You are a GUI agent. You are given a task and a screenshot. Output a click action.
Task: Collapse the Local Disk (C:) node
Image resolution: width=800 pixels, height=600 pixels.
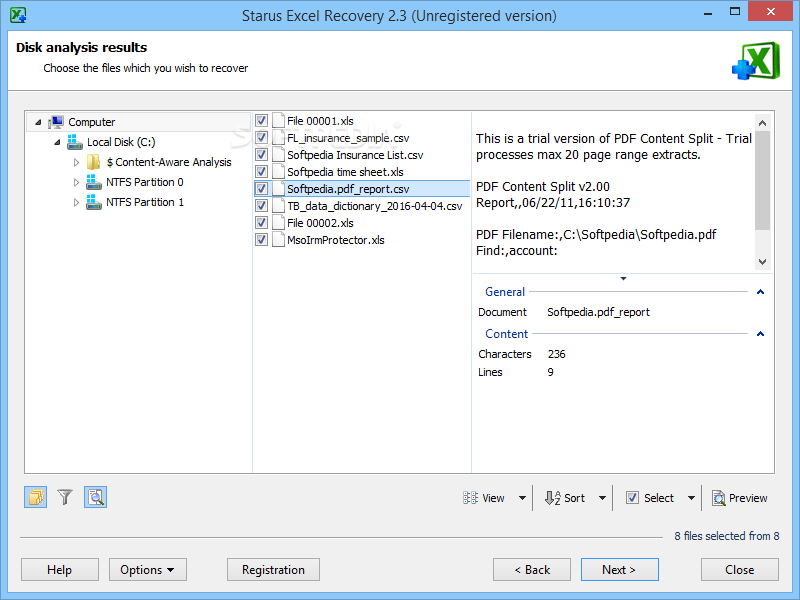(57, 142)
